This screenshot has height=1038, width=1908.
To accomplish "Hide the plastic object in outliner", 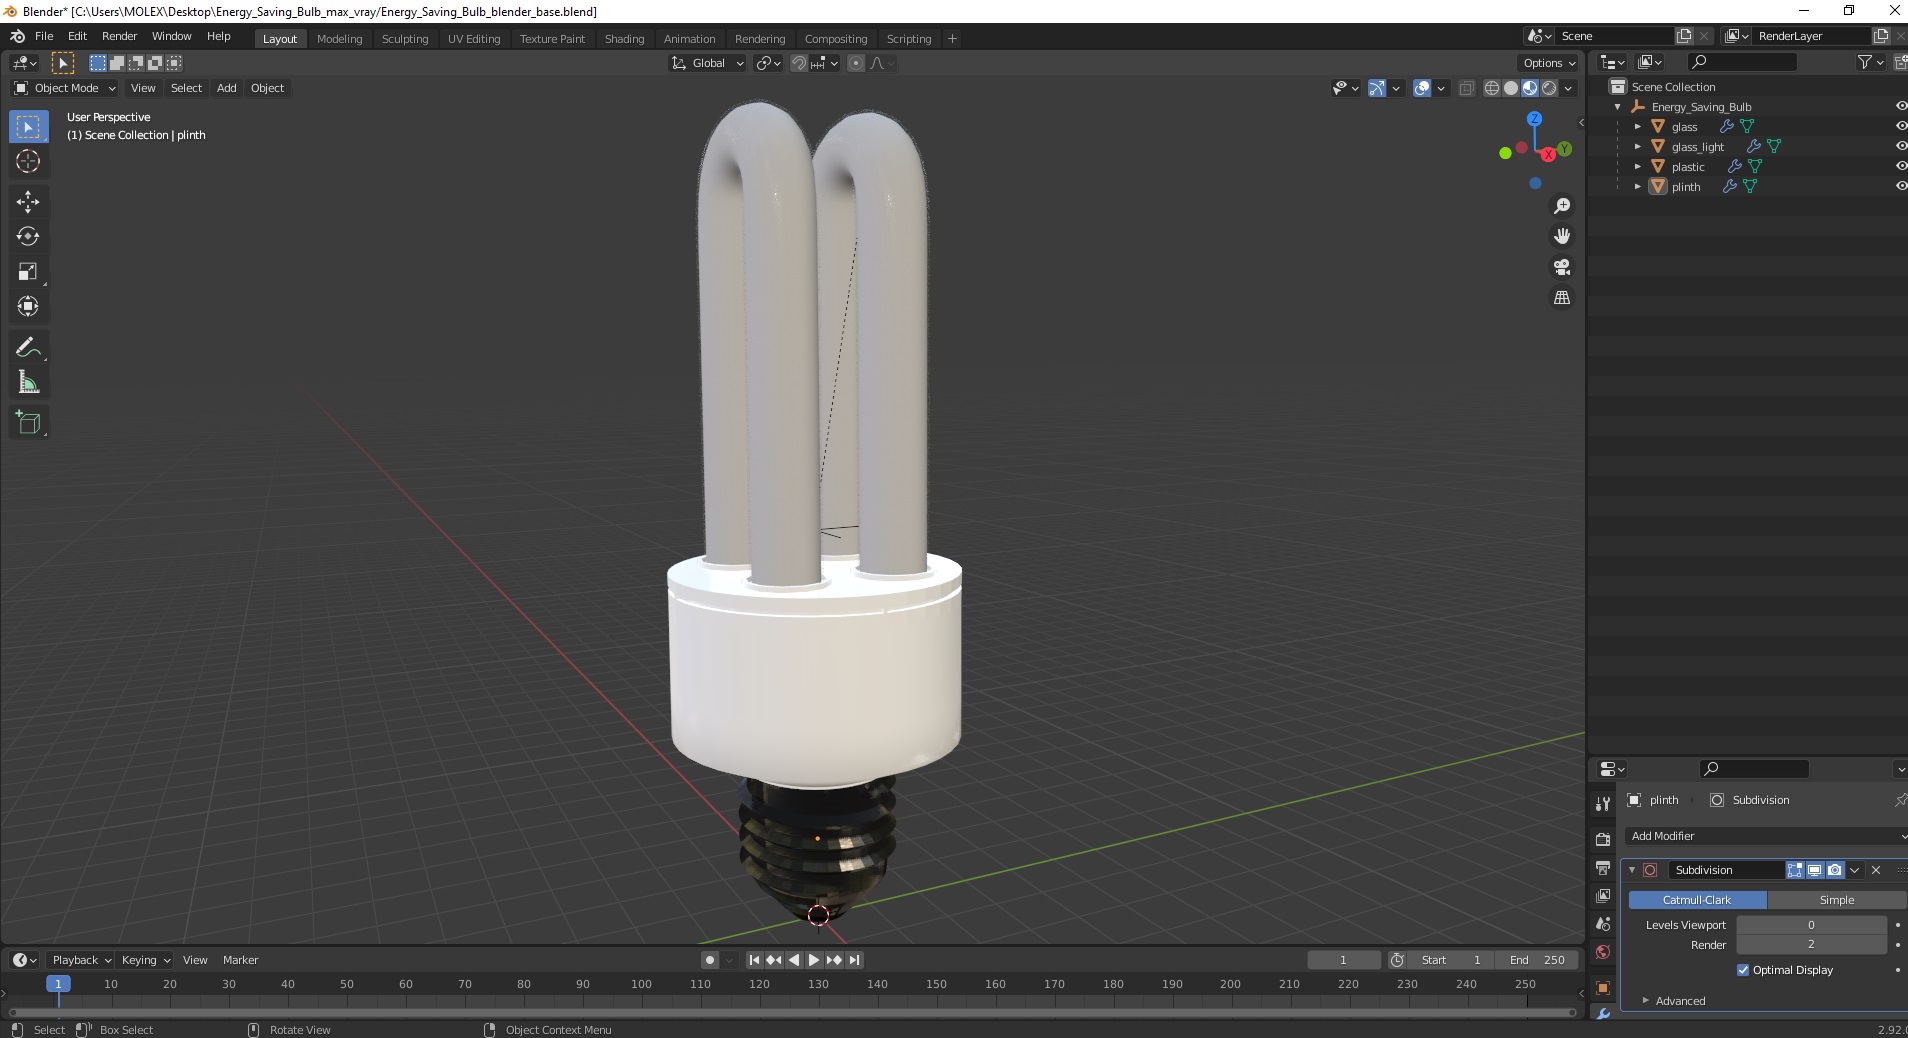I will pos(1900,166).
